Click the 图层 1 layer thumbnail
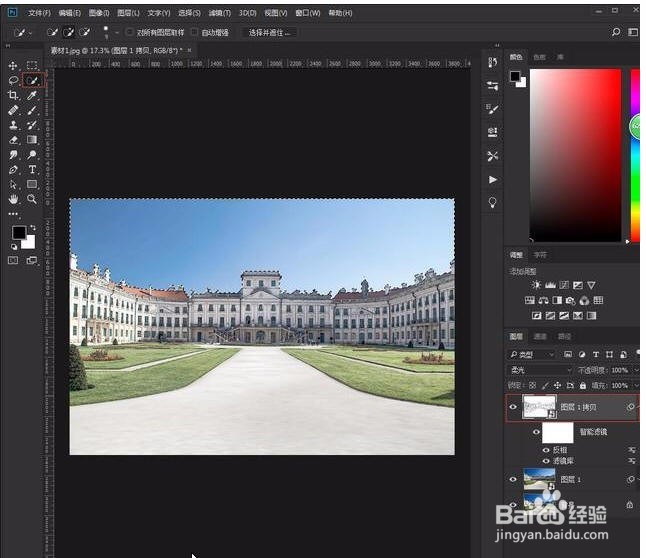 tap(539, 479)
